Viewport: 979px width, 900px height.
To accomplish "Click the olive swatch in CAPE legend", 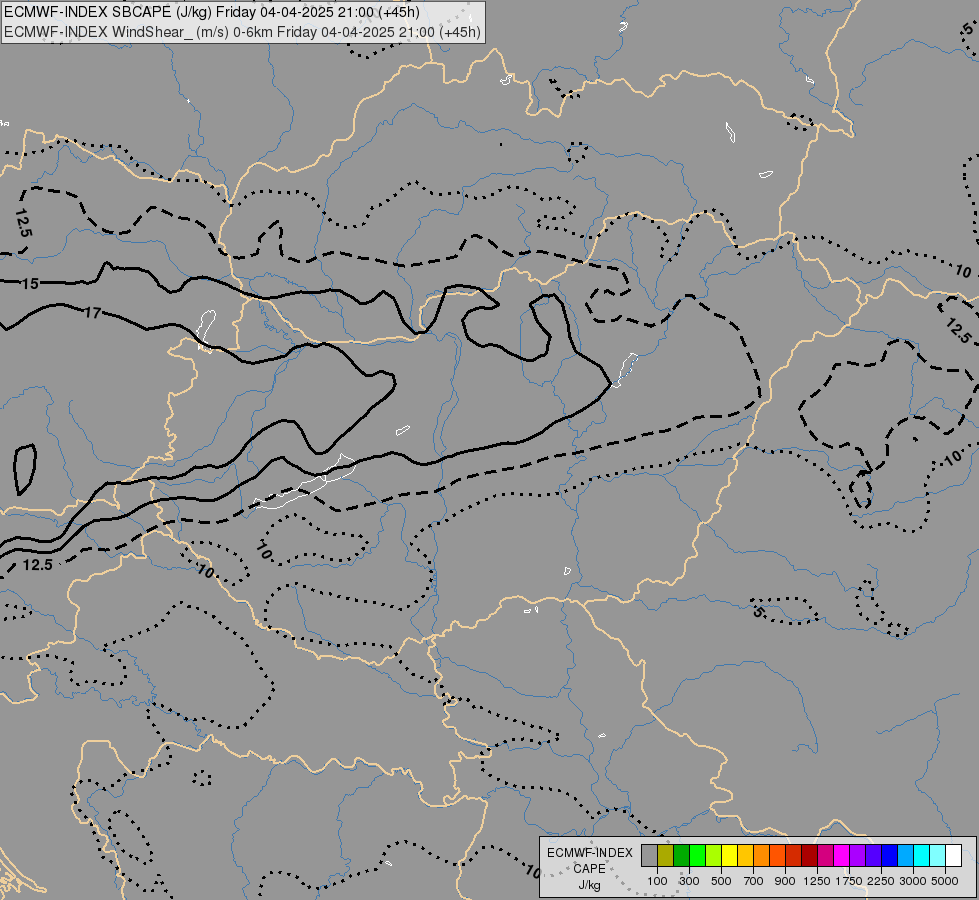I will tap(666, 855).
